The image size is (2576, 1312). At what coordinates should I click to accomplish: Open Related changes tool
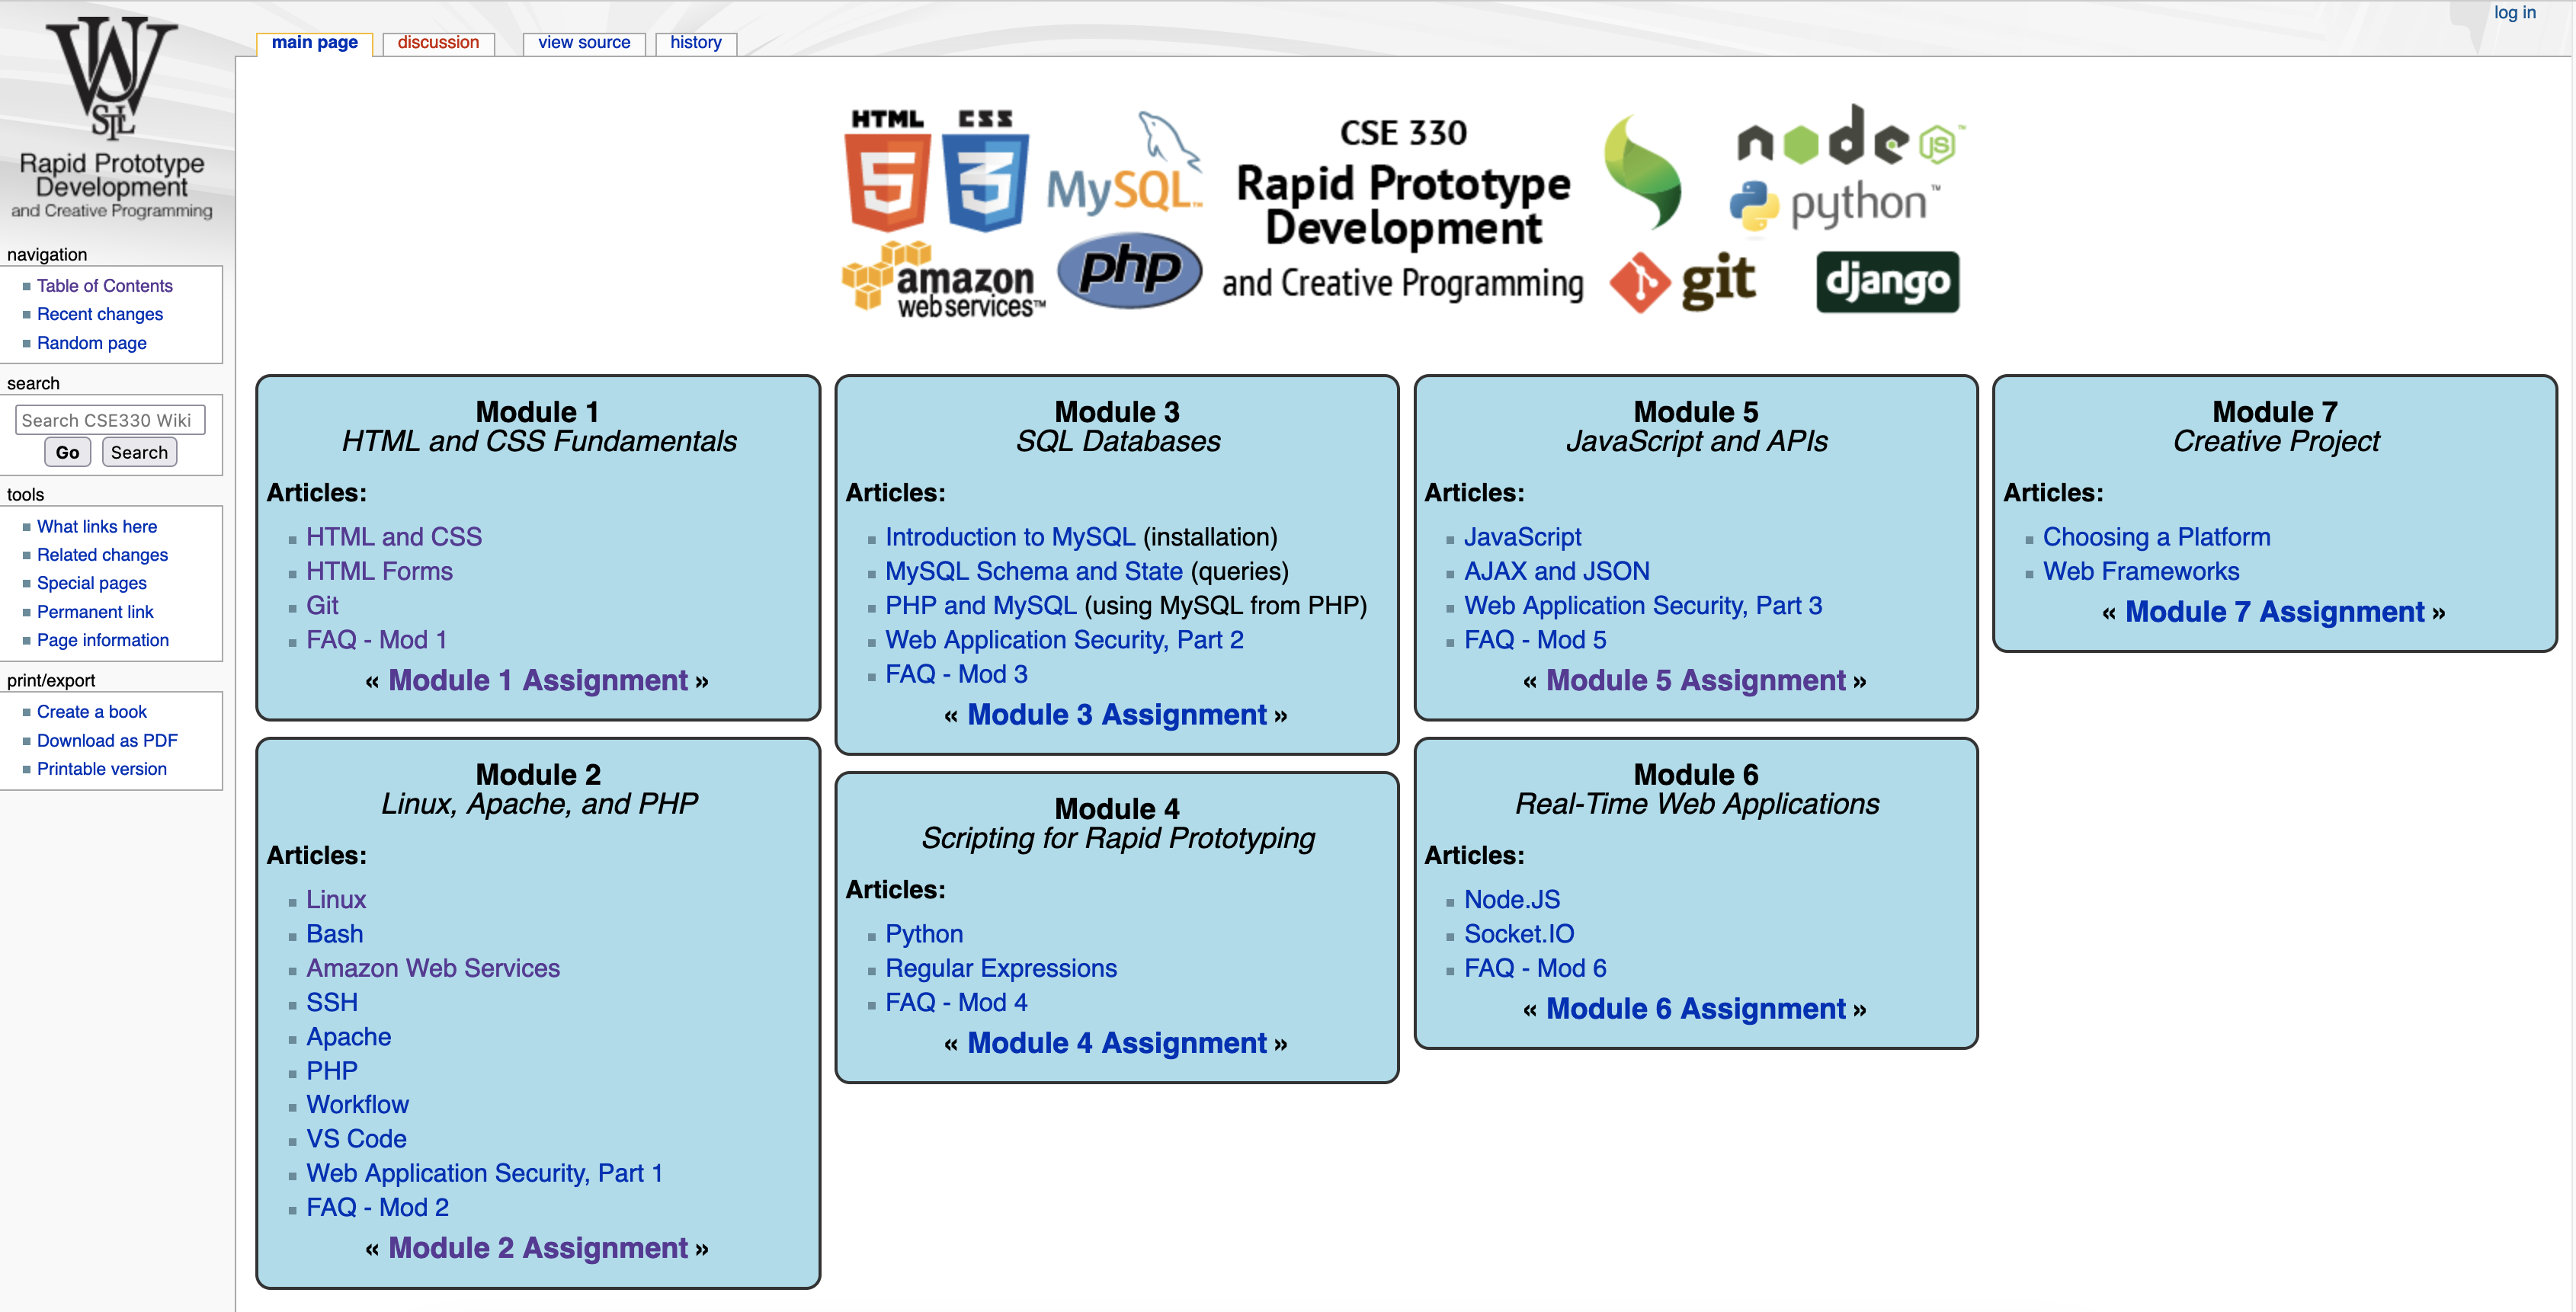click(x=102, y=555)
